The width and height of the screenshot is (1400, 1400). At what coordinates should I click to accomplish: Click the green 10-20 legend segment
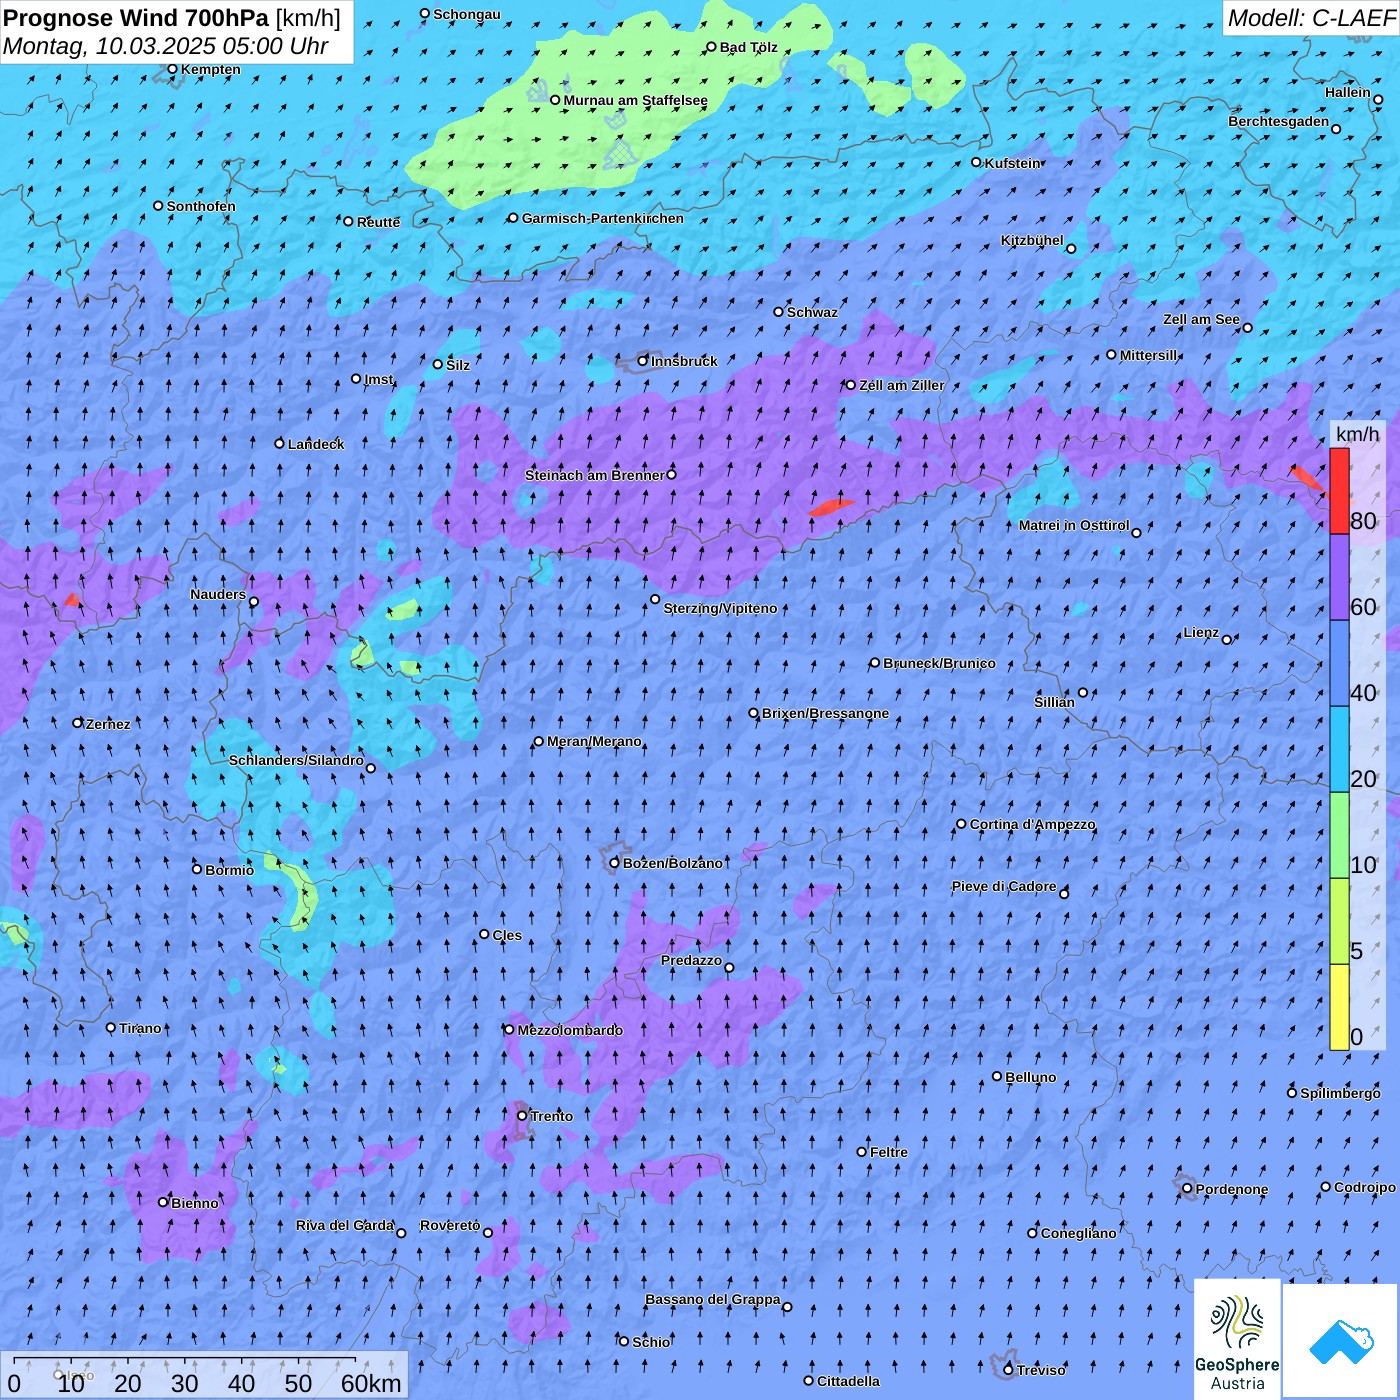(1339, 835)
